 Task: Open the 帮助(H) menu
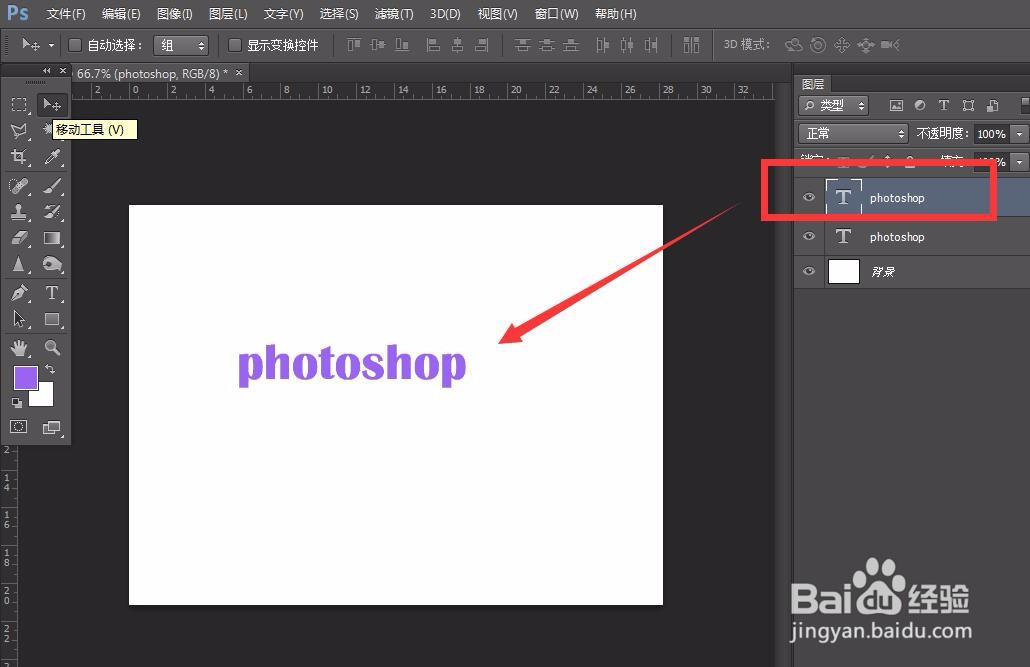[x=616, y=14]
